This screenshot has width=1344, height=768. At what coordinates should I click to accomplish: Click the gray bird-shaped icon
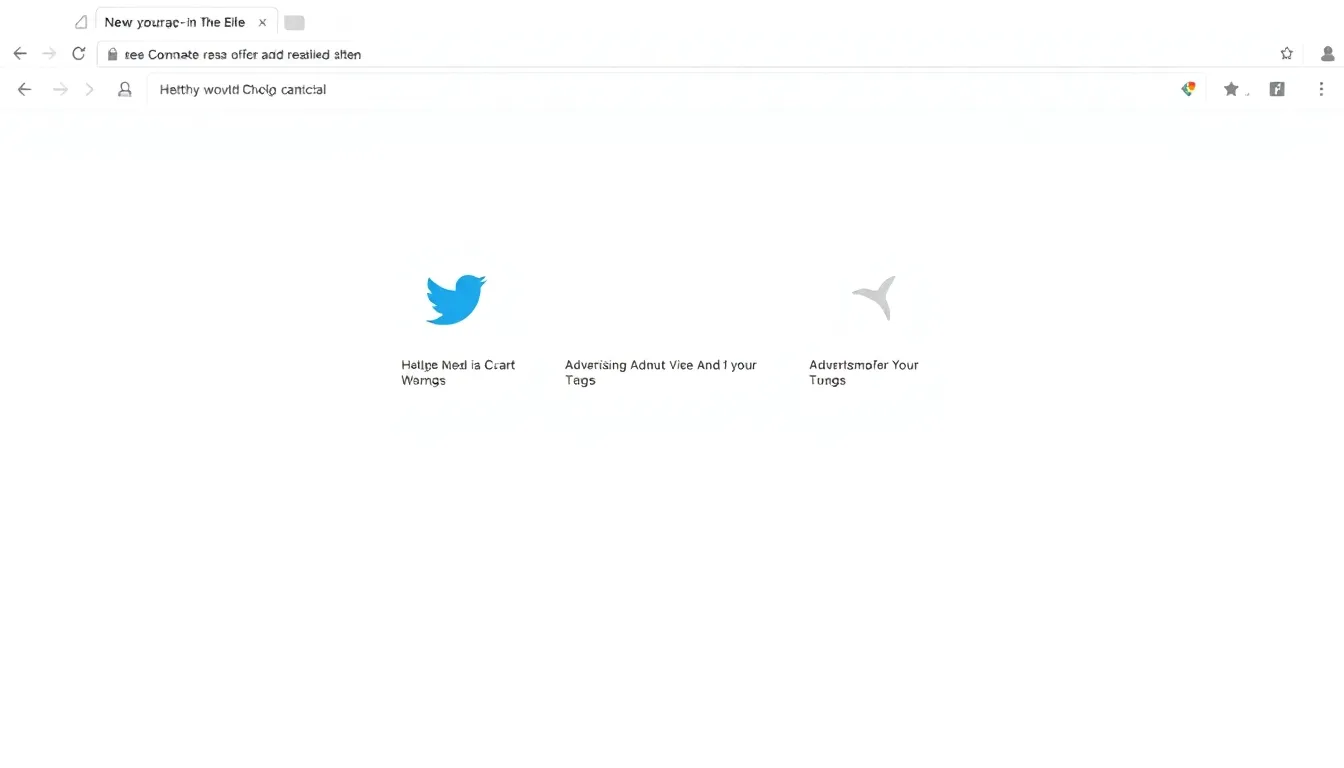pos(875,298)
